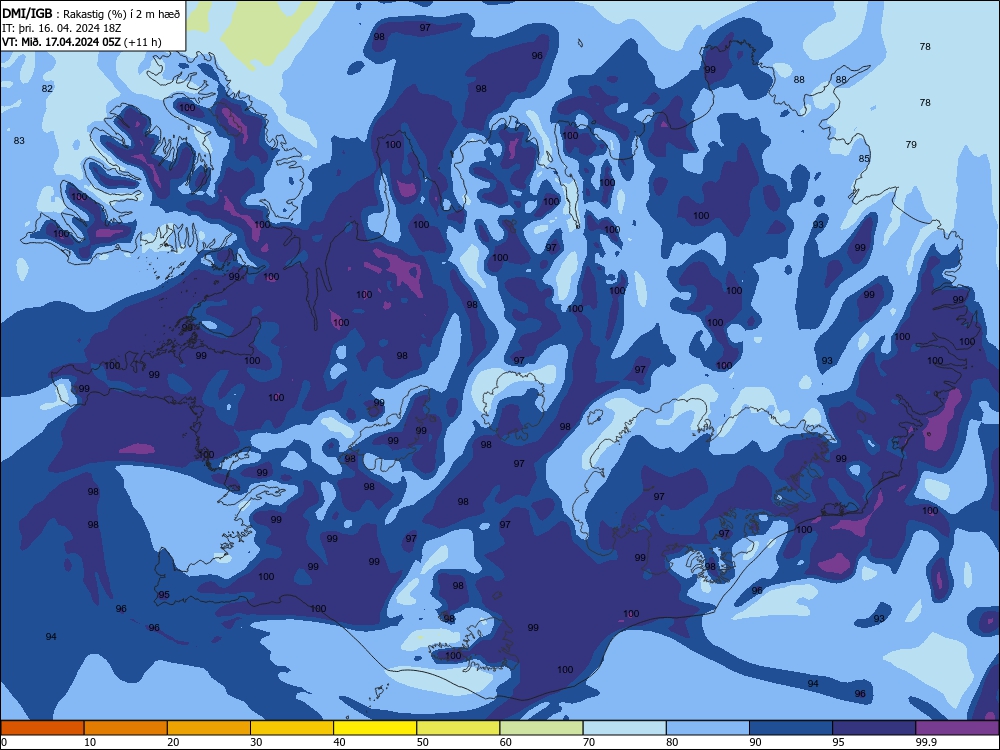Screen dimensions: 1000x750
Task: Choose the dark blue 90–95 legend swatch
Action: 791,728
